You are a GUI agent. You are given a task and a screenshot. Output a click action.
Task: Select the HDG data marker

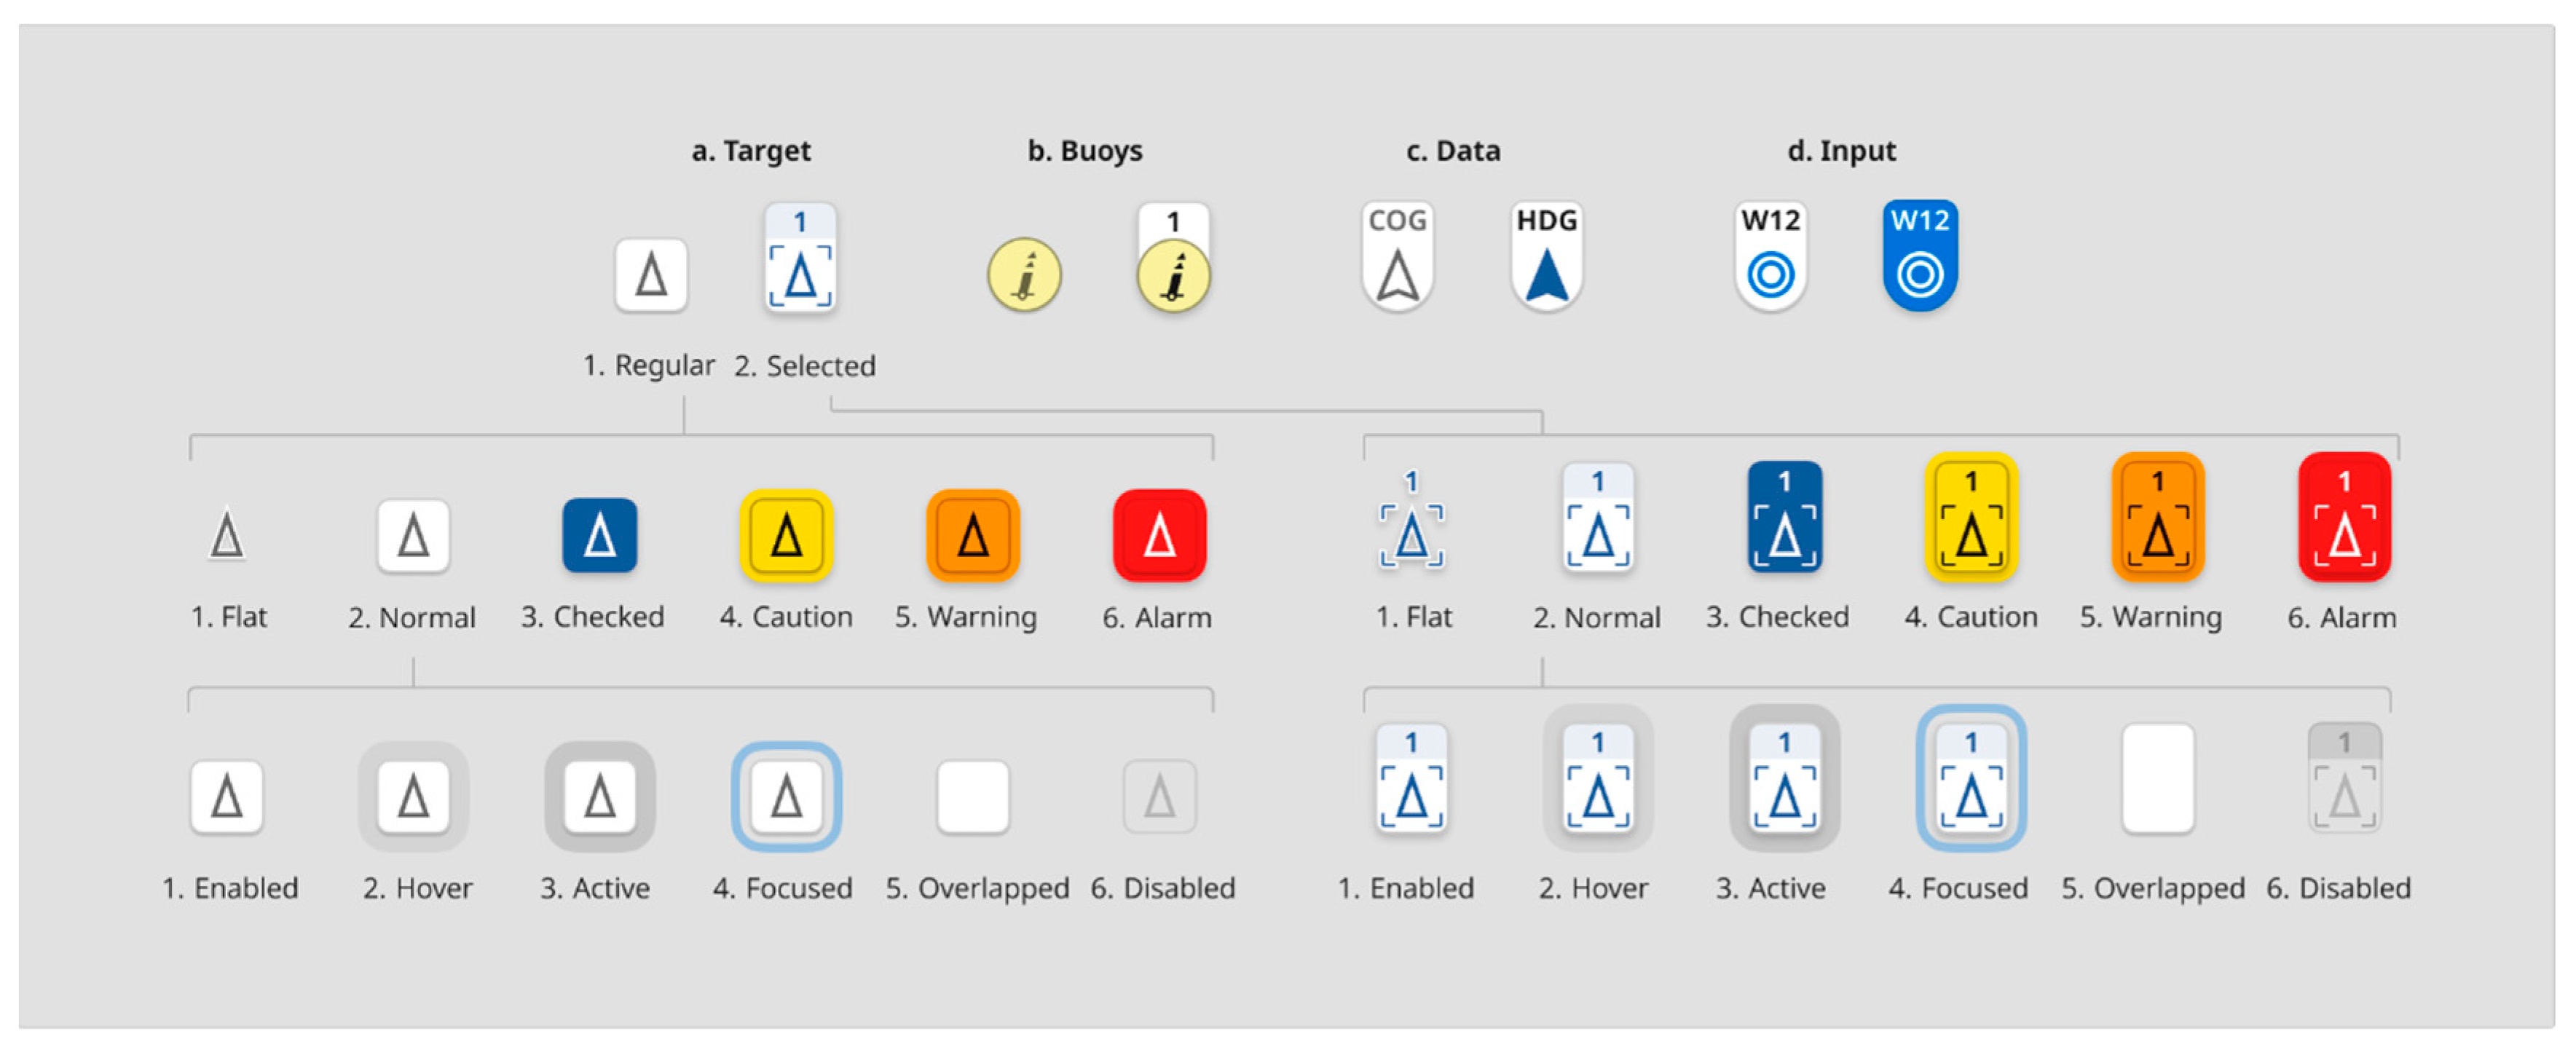(x=1546, y=257)
